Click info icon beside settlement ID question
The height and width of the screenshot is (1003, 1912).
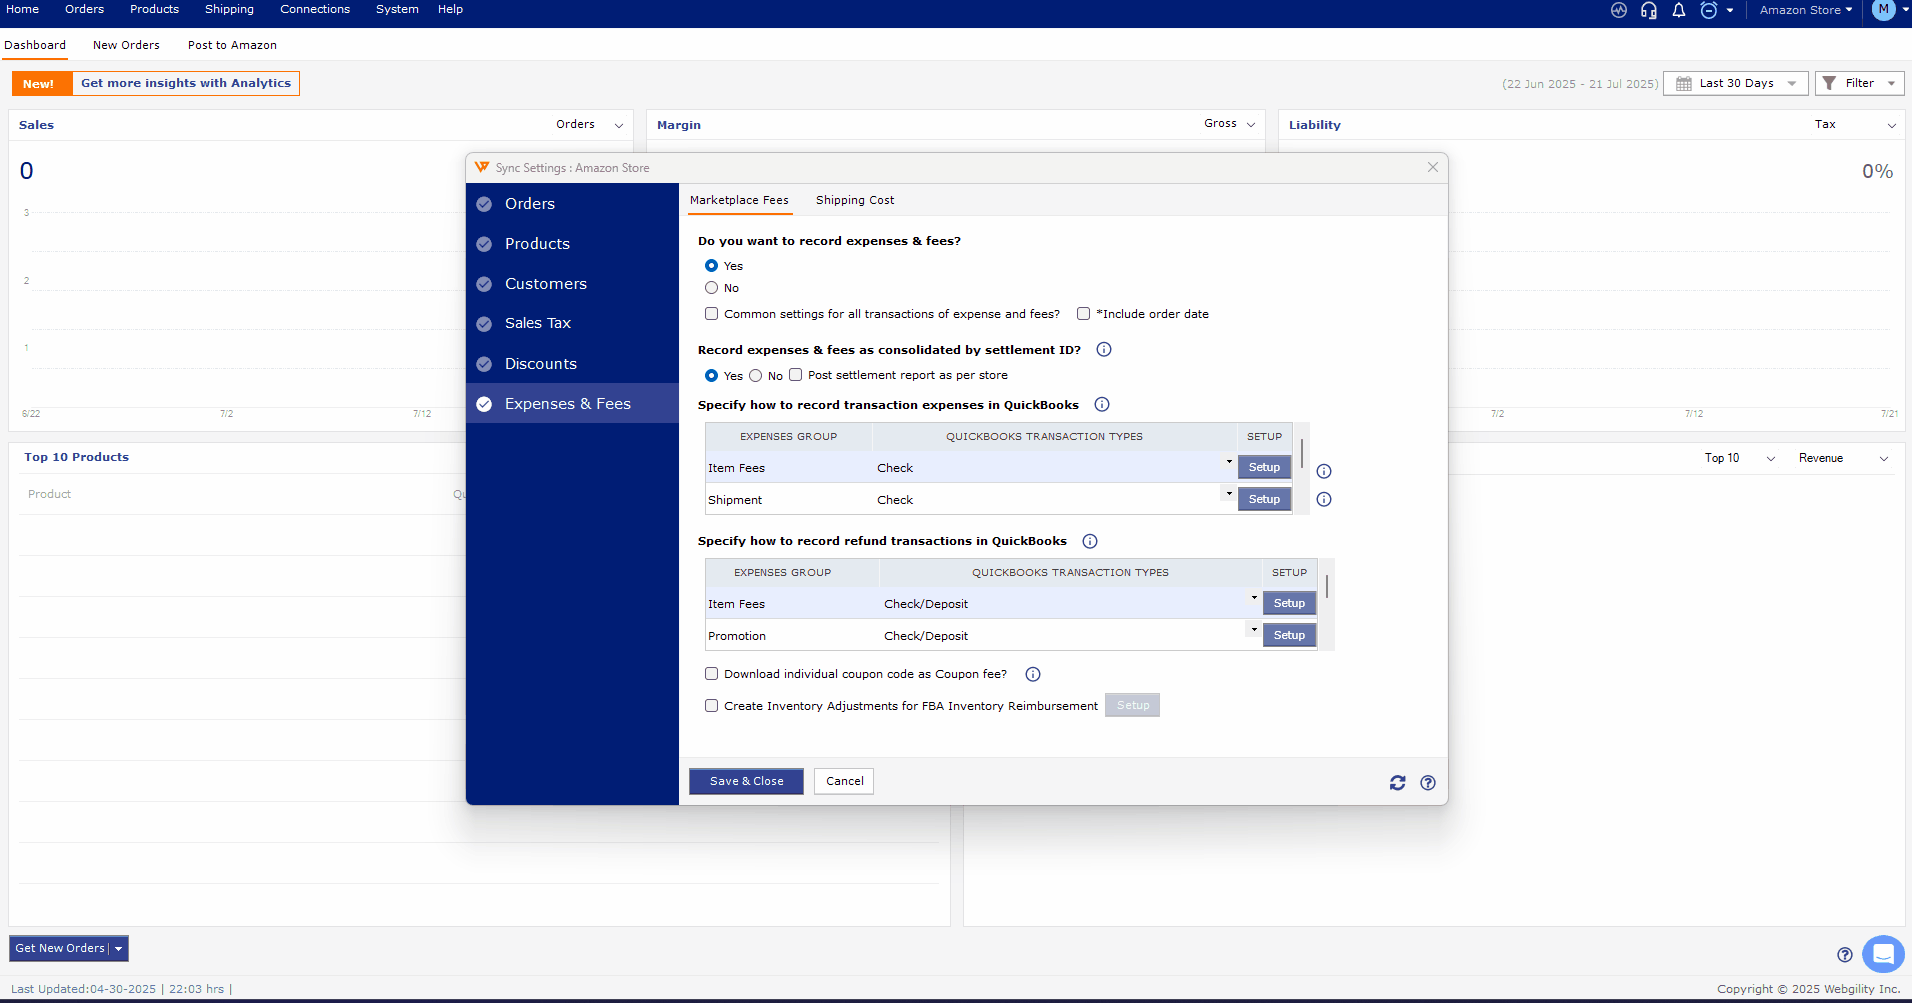[1104, 350]
